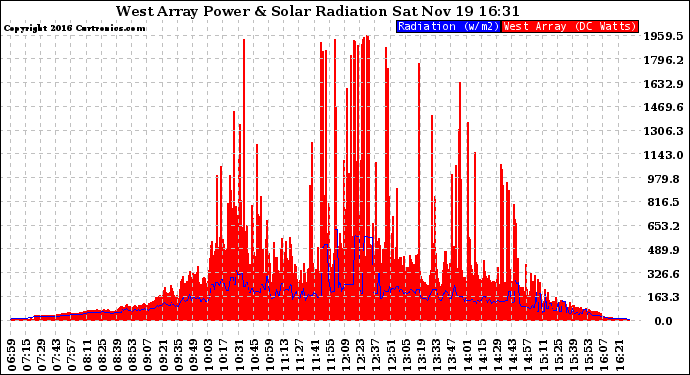The width and height of the screenshot is (690, 375).
Task: Click the x-axis time label 16:07
Action: (604, 355)
